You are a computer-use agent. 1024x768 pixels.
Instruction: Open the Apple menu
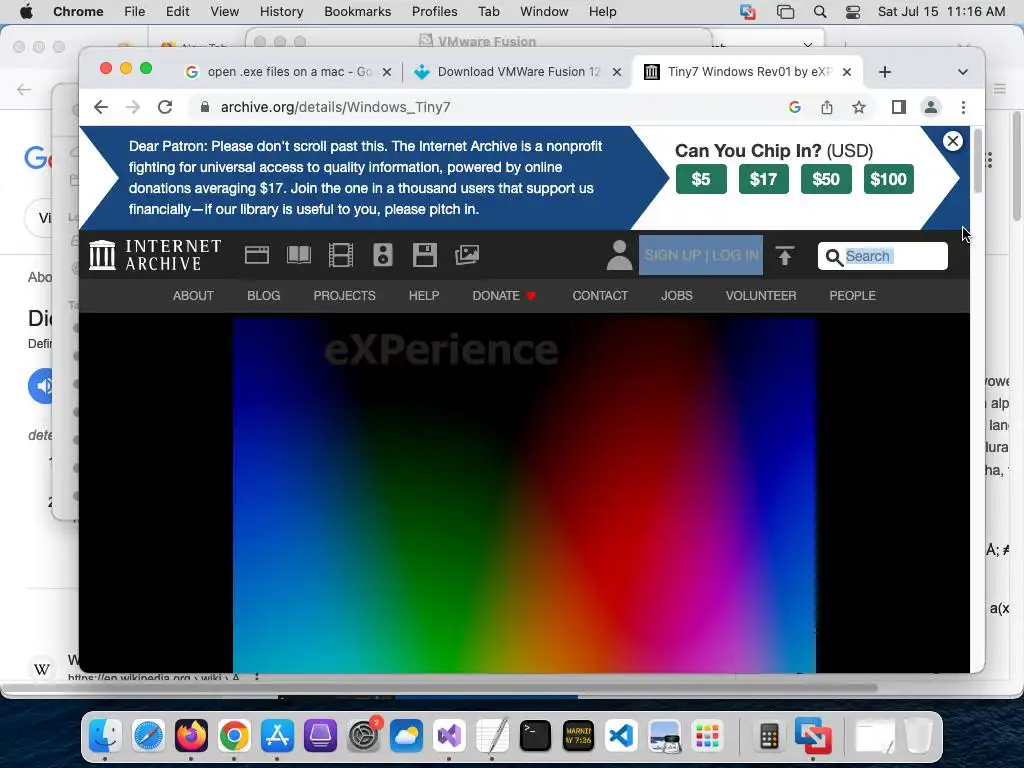tap(26, 12)
